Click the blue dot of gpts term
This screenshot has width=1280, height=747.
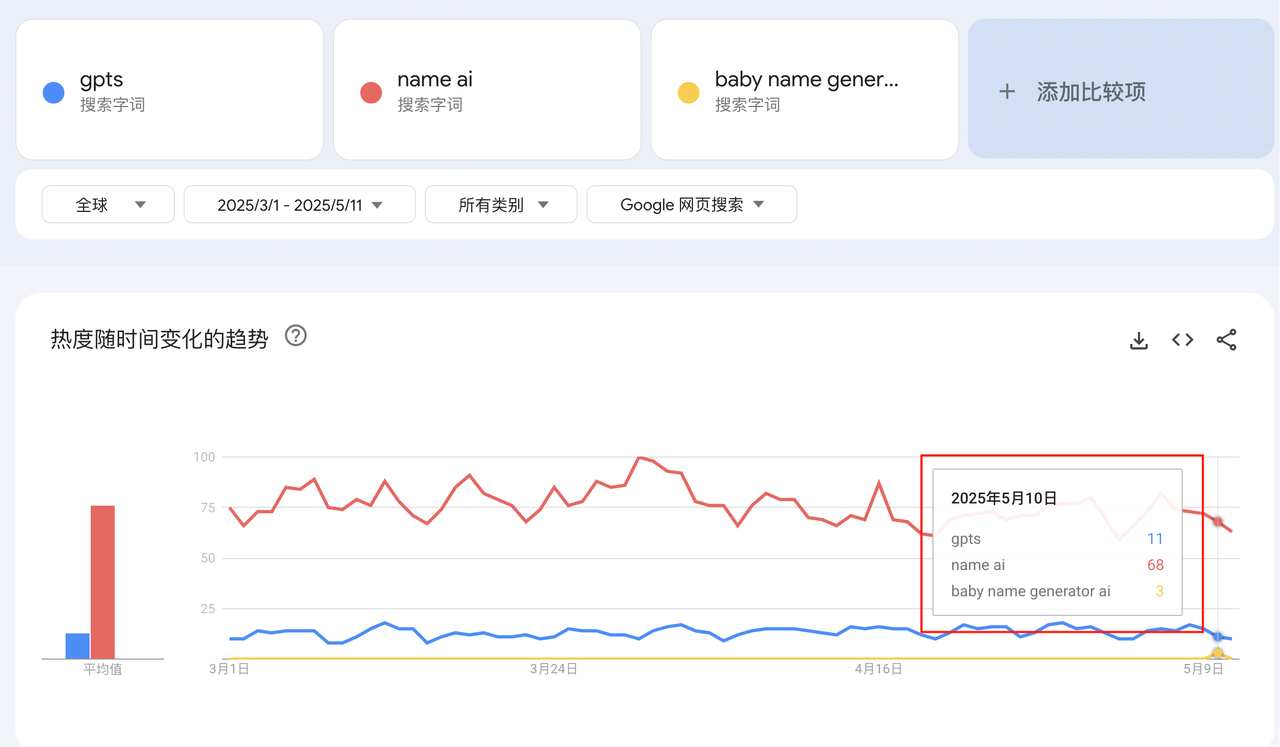[54, 92]
